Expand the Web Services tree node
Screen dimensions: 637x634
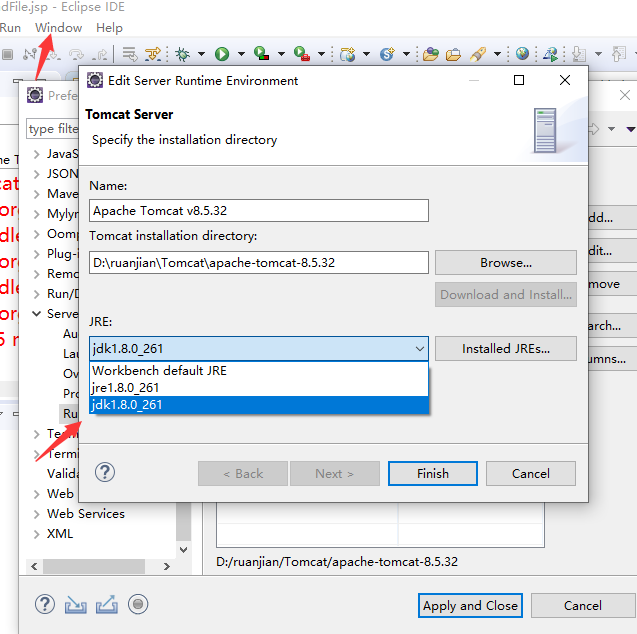37,514
